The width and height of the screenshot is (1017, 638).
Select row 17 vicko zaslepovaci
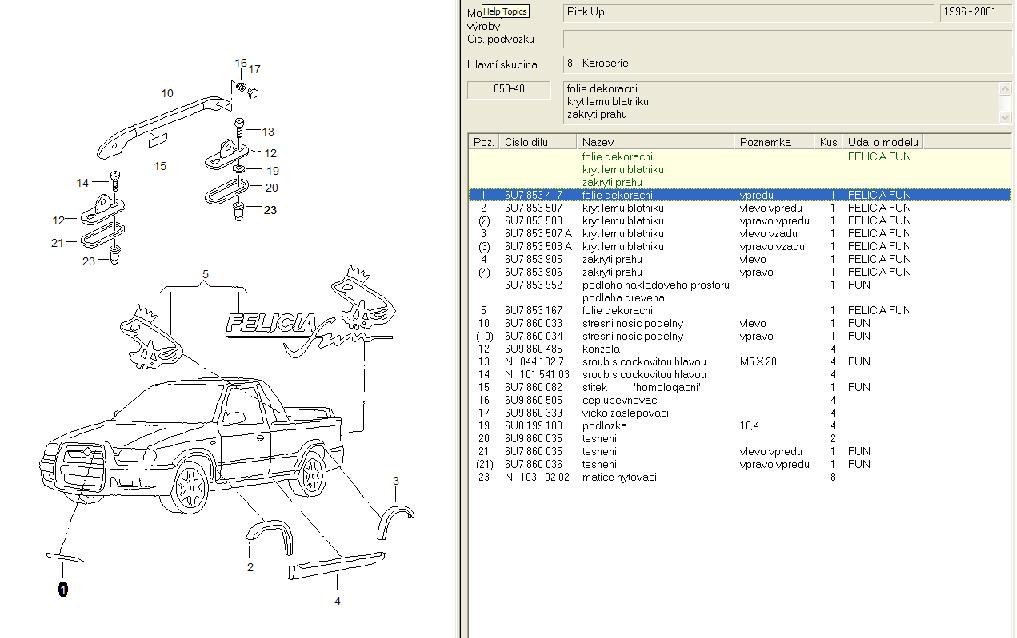tap(739, 413)
